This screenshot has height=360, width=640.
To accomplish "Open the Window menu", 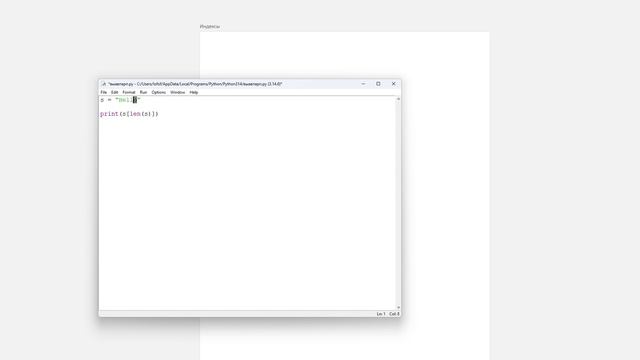I will click(x=178, y=92).
